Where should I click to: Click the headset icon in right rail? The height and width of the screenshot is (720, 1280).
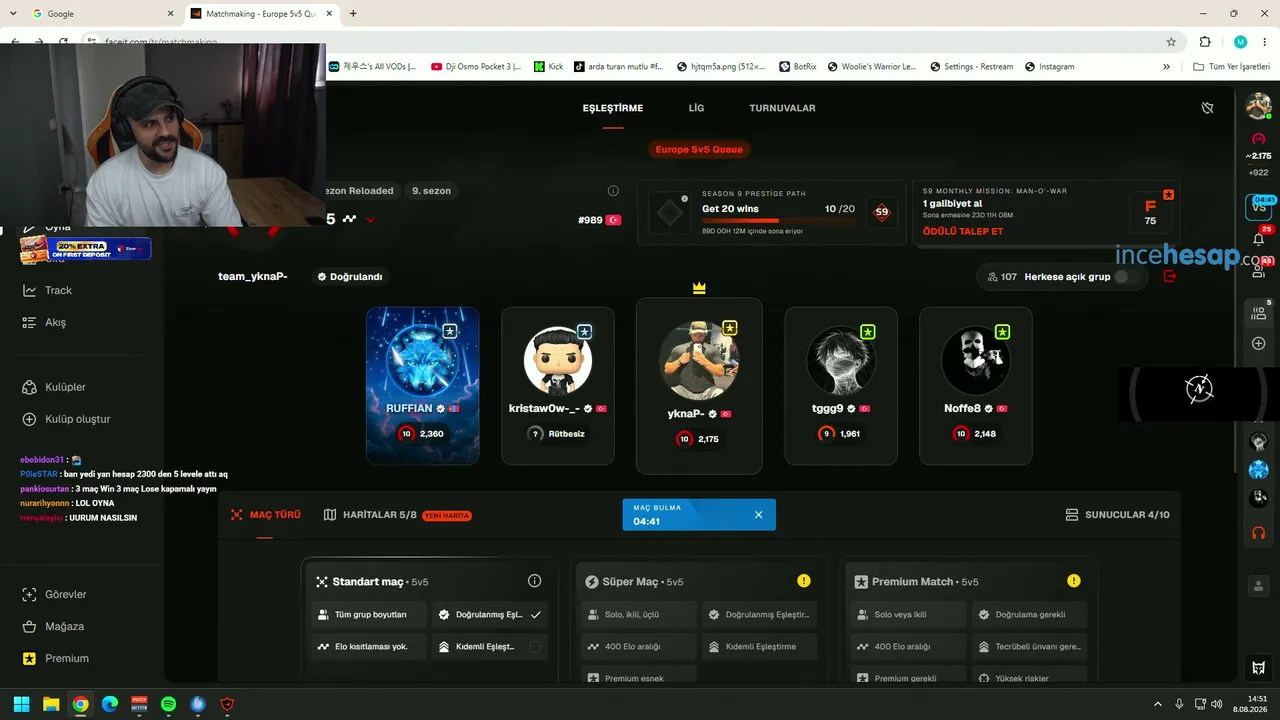coord(1259,533)
